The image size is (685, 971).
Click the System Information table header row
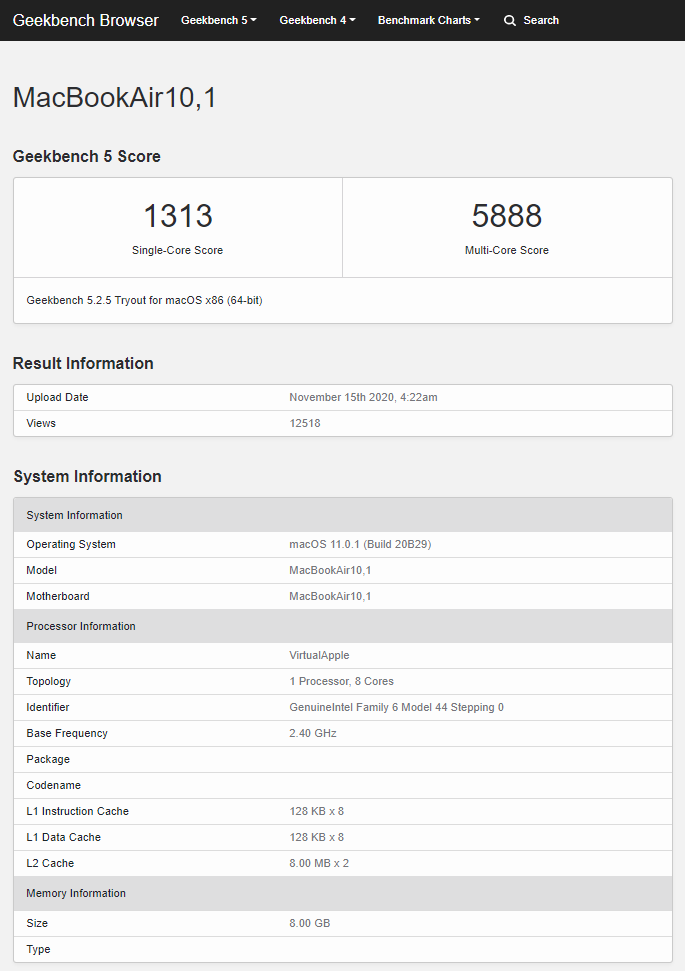pyautogui.click(x=343, y=515)
